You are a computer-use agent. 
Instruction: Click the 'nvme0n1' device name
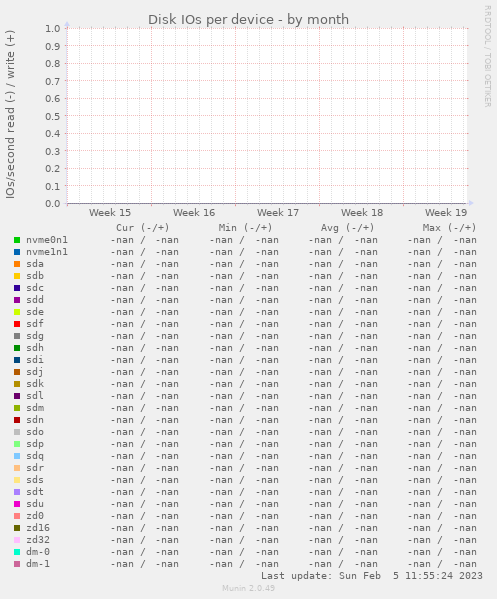[47, 240]
